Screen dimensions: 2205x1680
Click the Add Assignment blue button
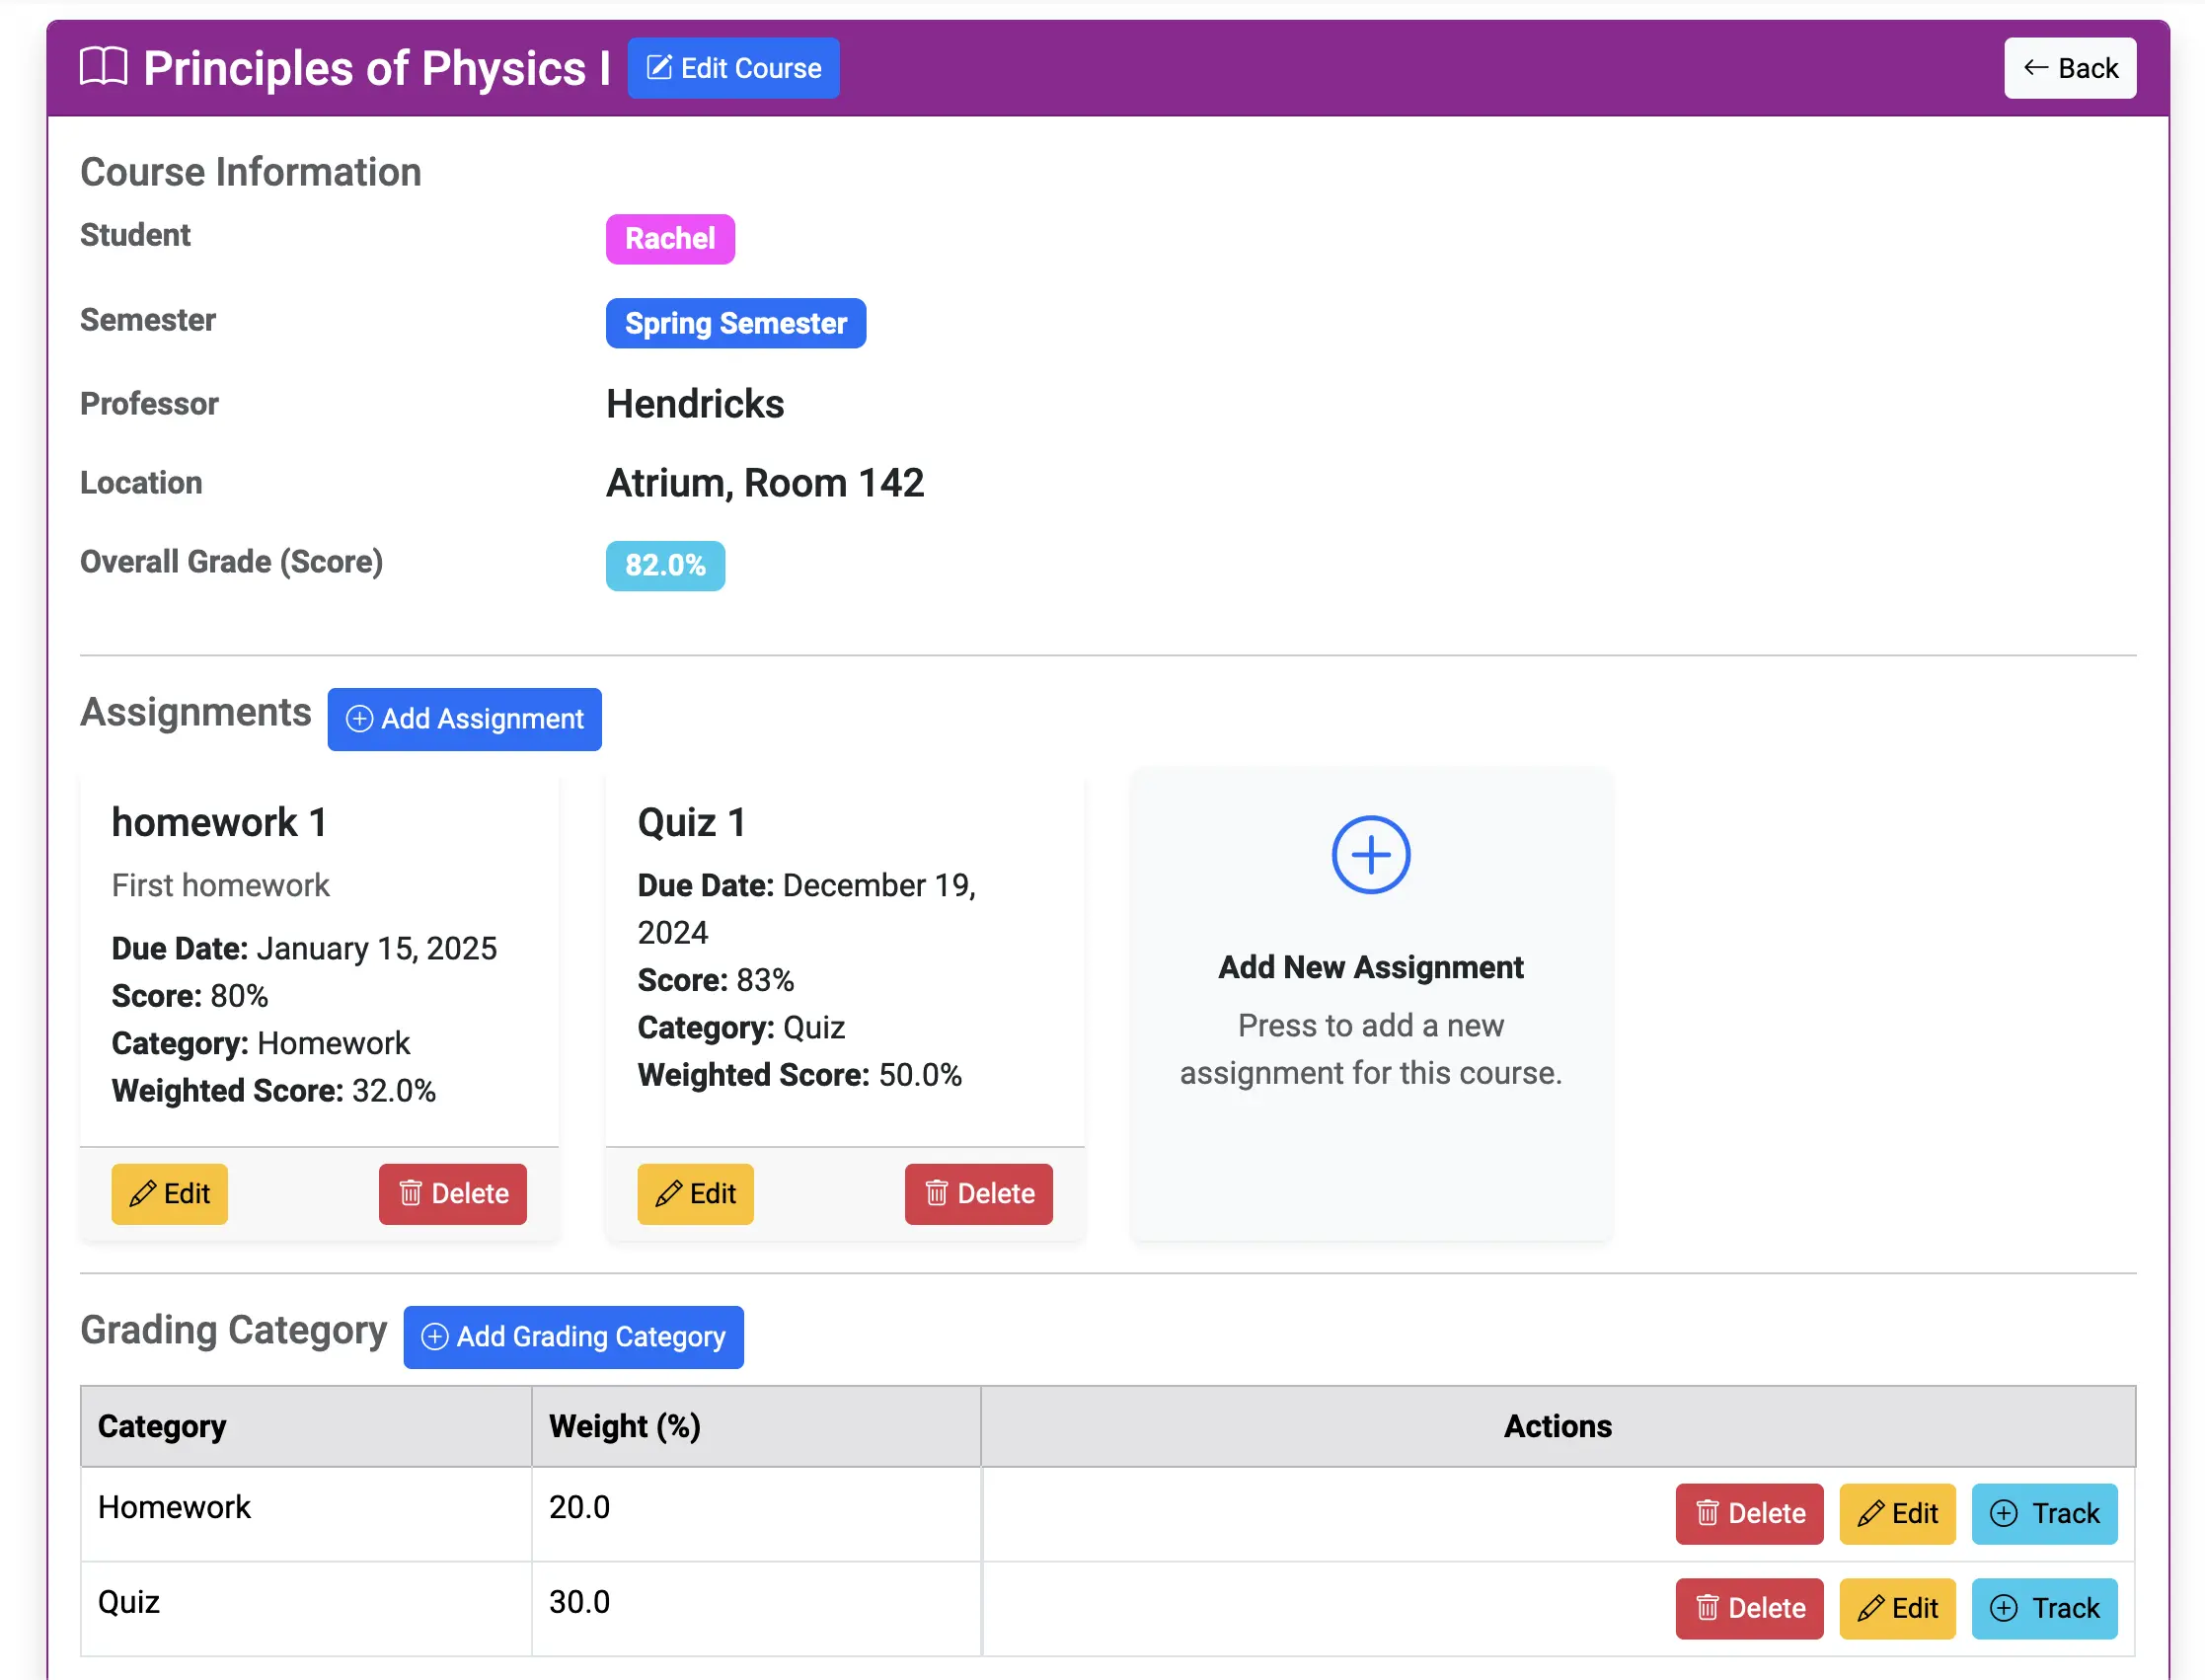point(464,719)
